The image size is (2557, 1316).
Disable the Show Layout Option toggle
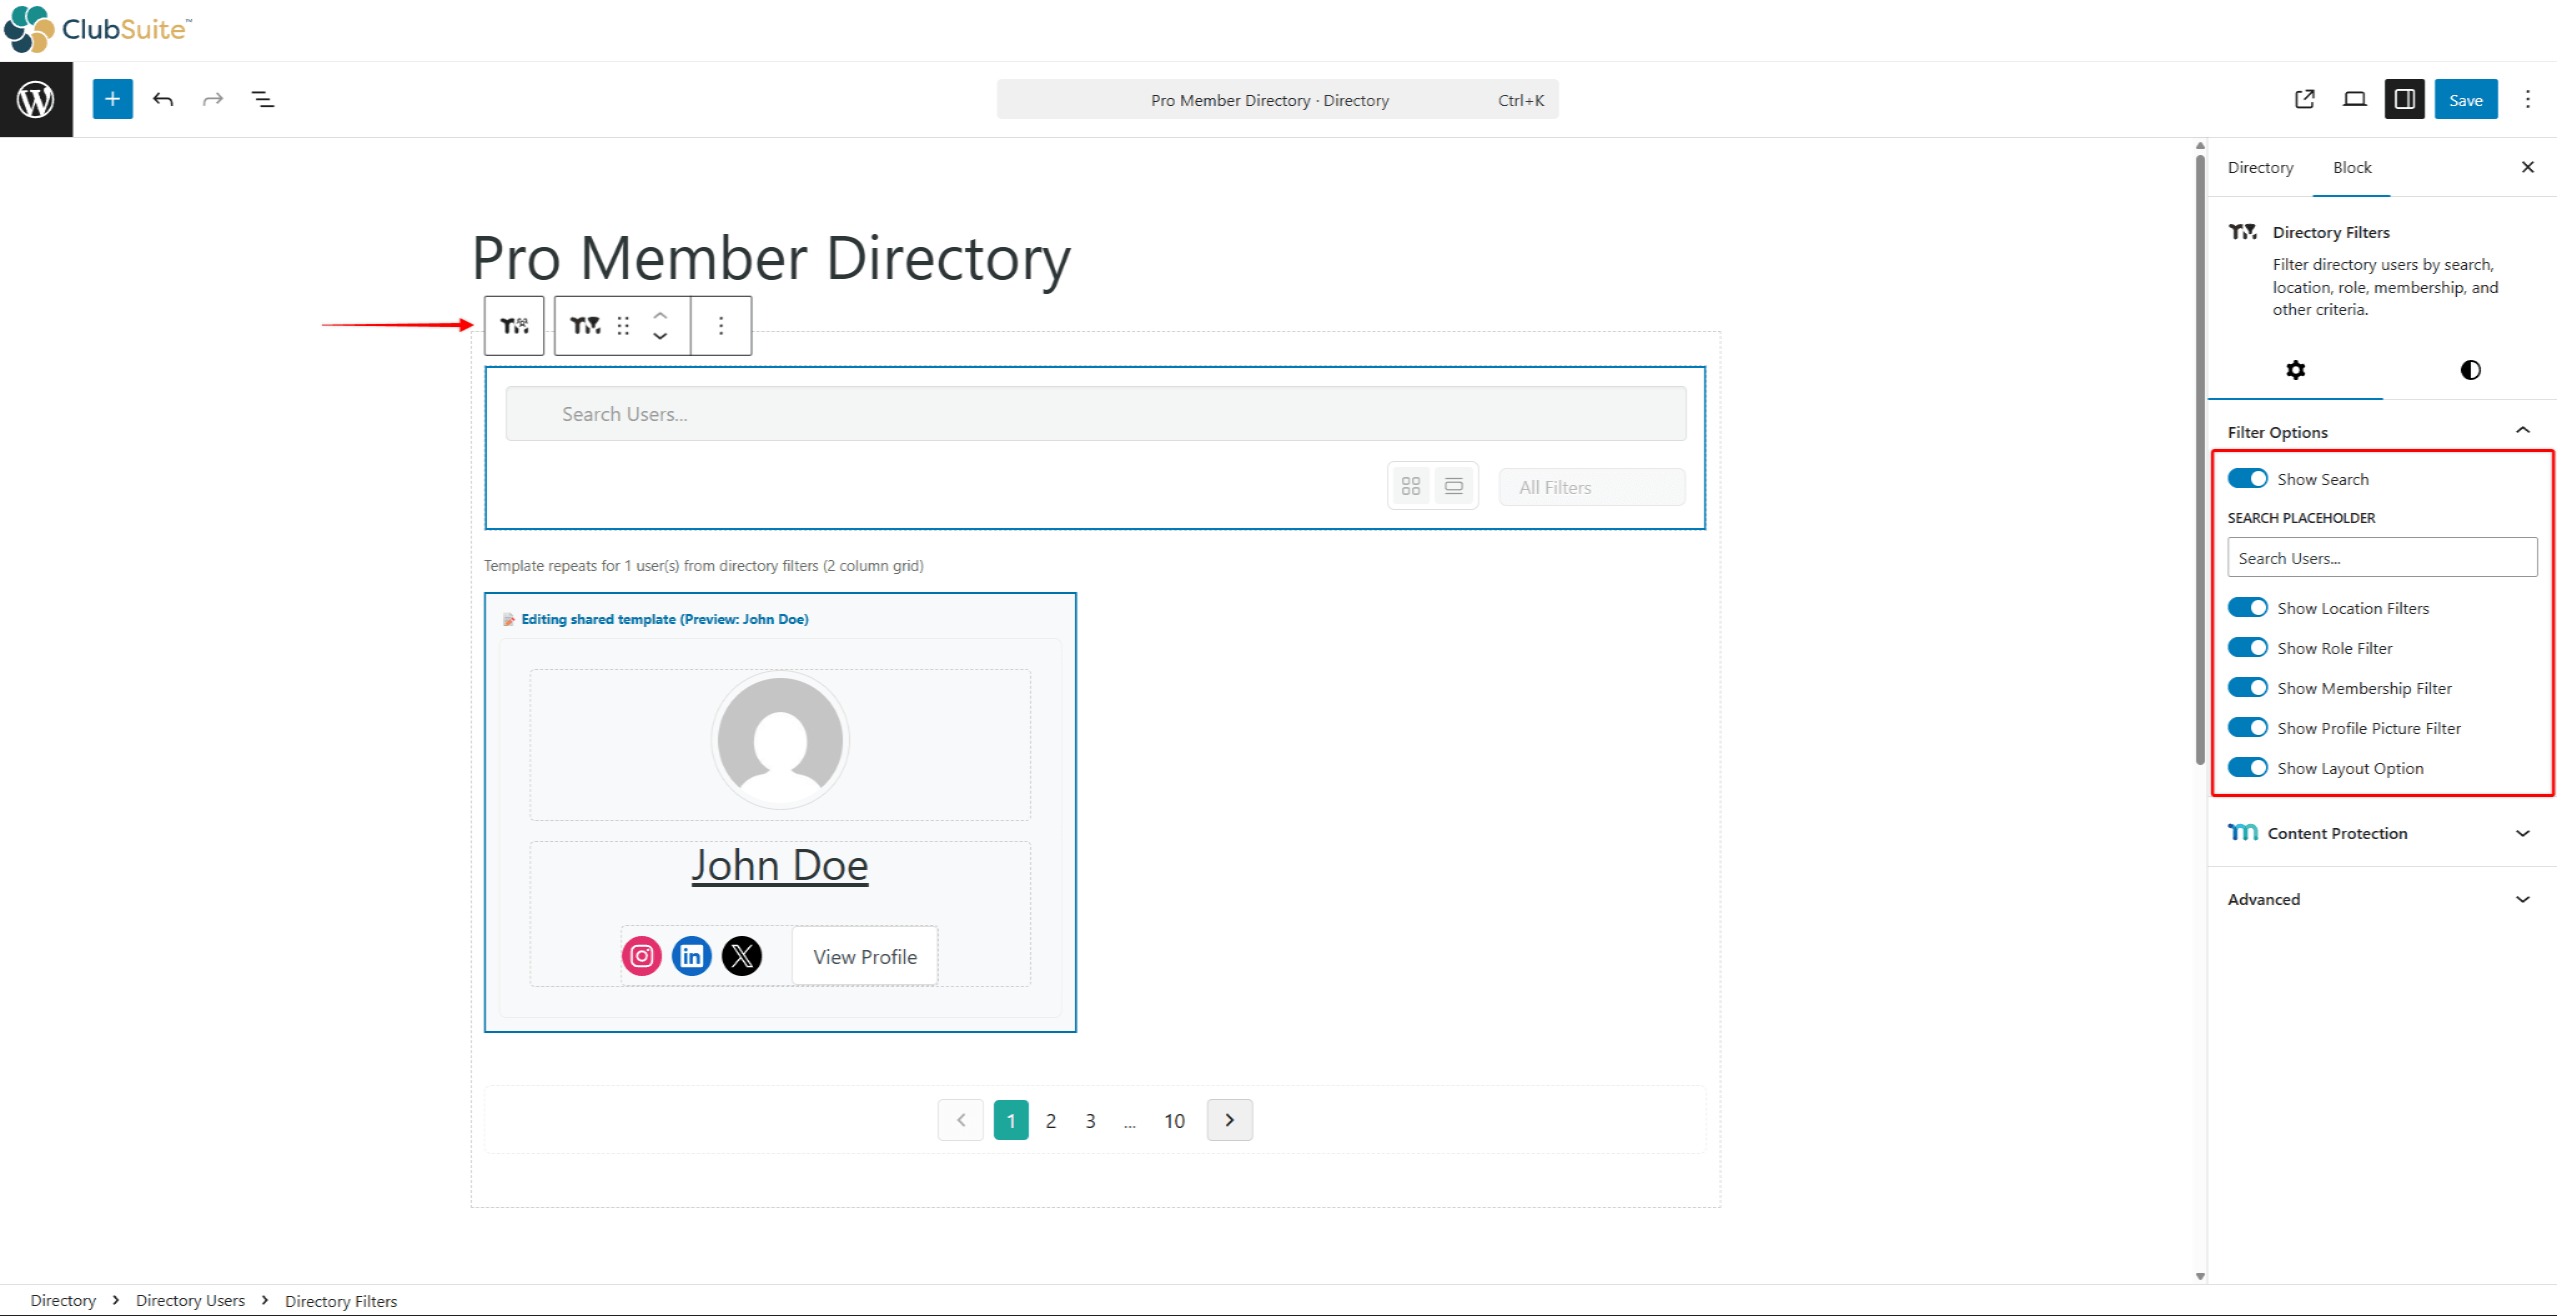(x=2248, y=767)
